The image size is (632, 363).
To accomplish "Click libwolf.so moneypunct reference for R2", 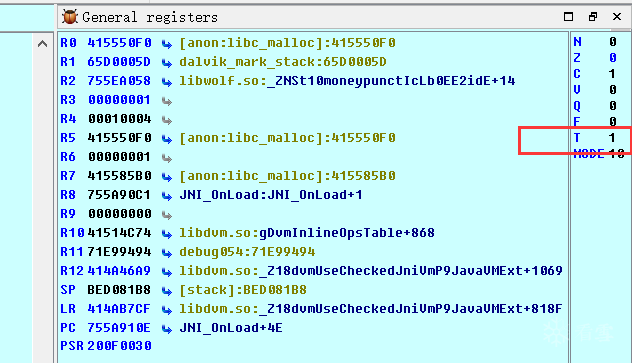I will click(x=347, y=81).
